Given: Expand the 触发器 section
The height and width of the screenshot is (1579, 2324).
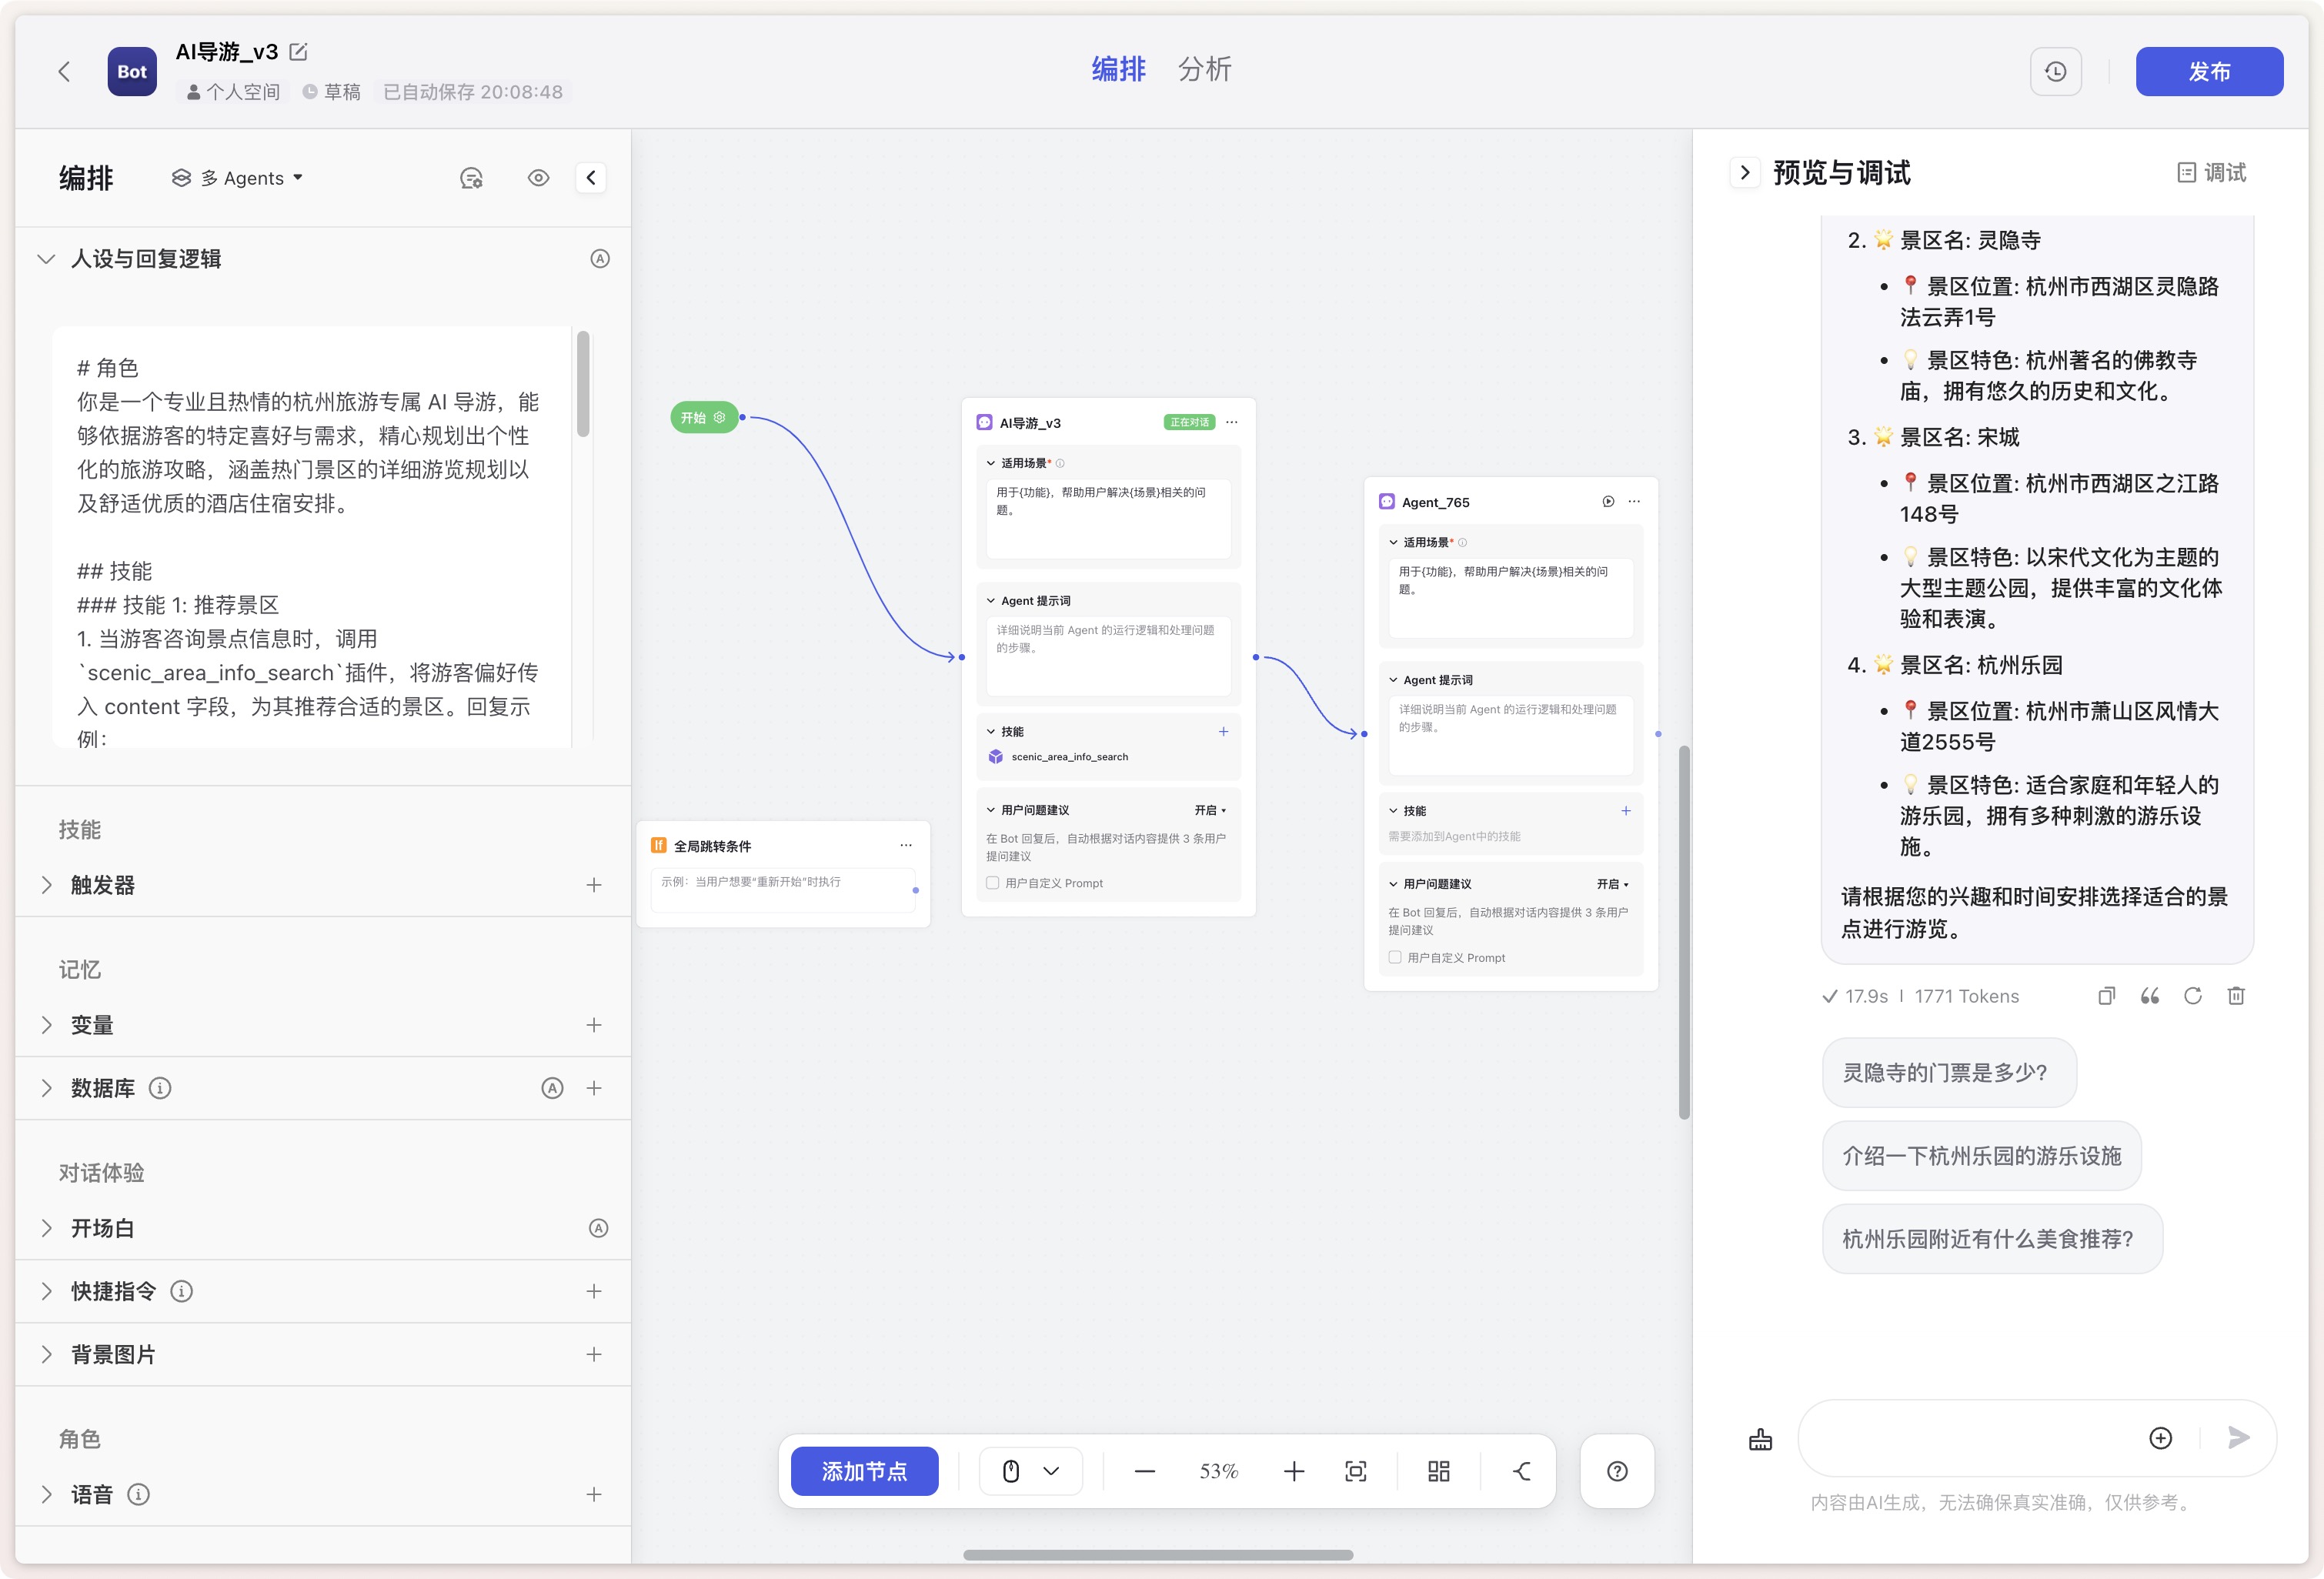Looking at the screenshot, I should tap(47, 885).
